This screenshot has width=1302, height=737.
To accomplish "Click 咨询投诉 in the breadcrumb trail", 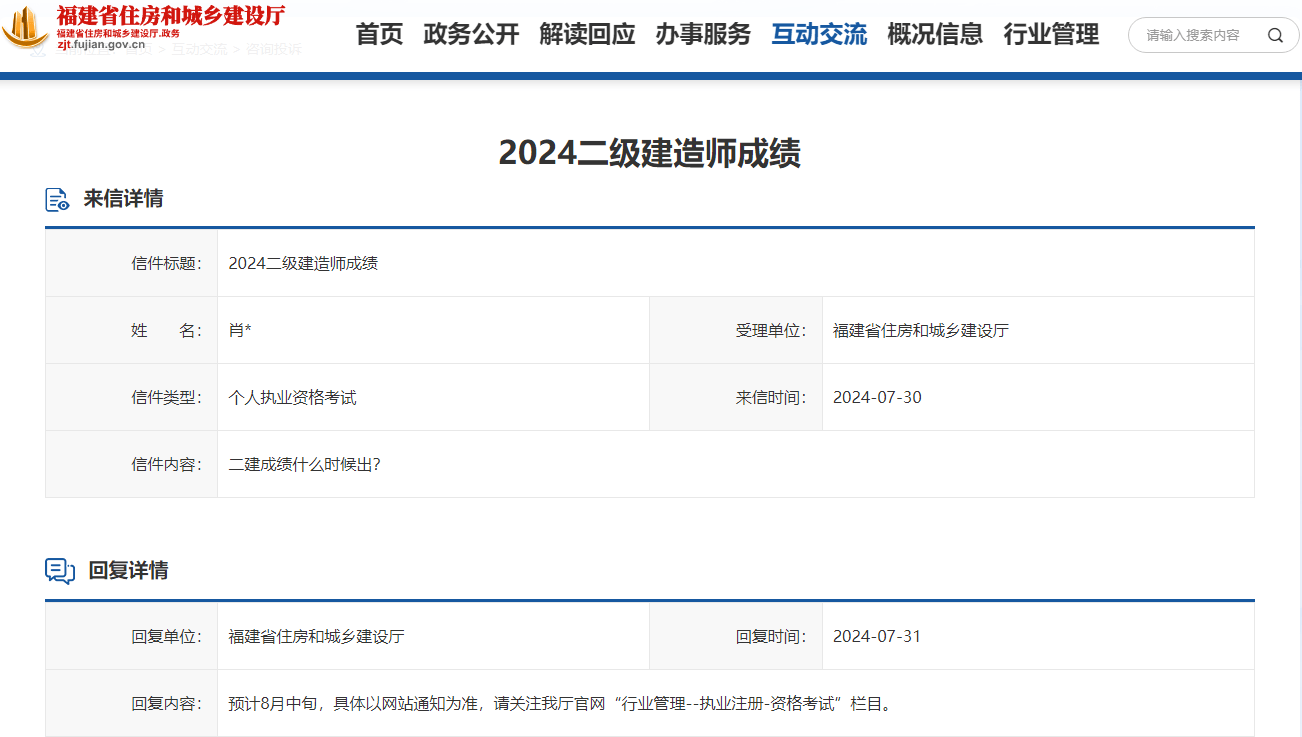I will click(x=272, y=51).
